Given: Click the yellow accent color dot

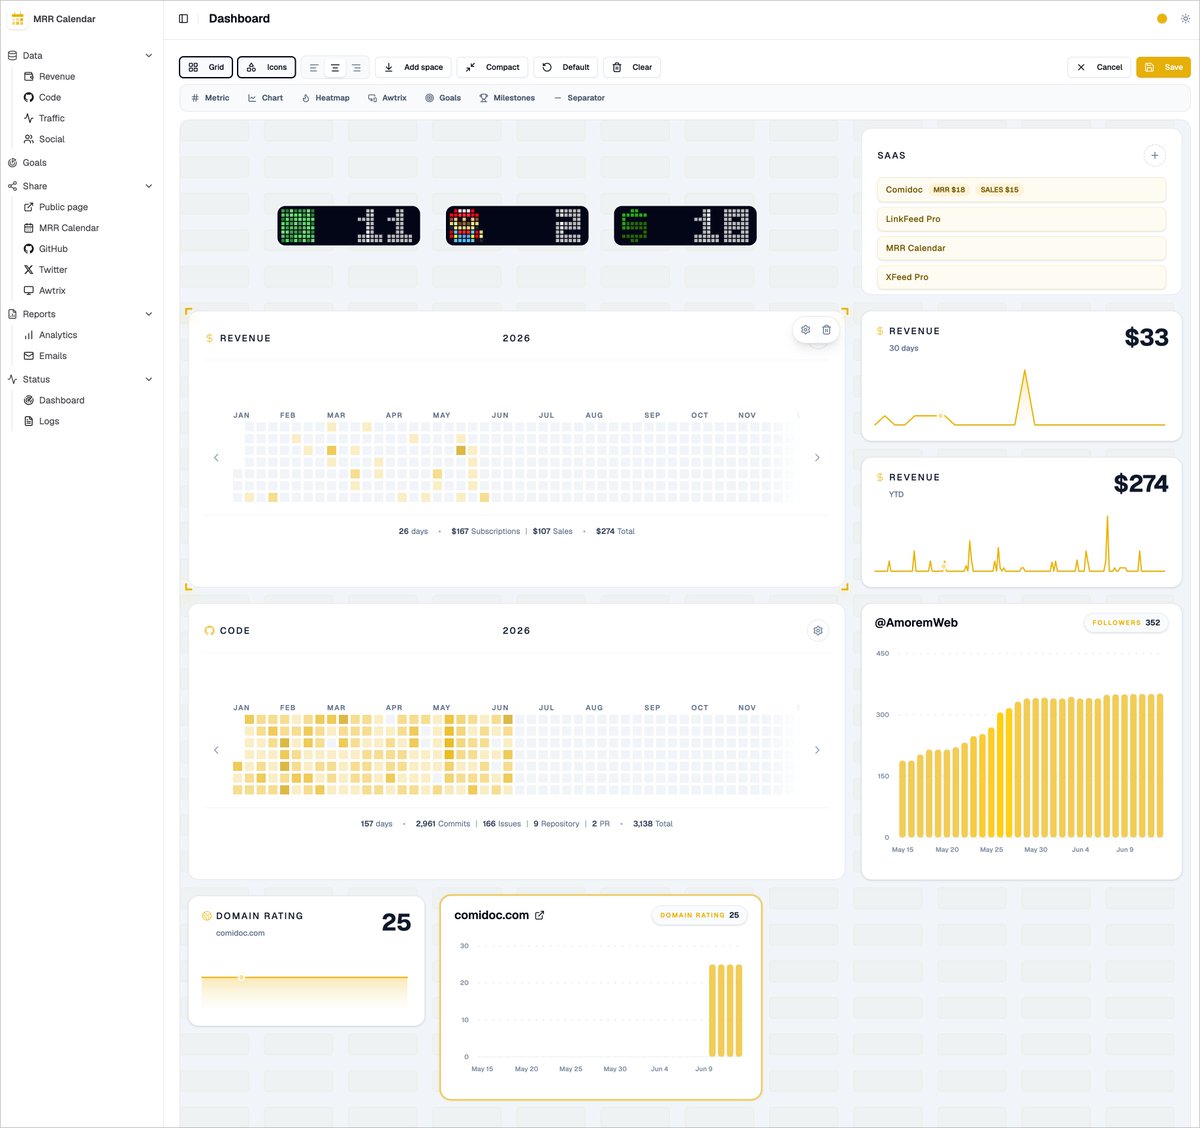Looking at the screenshot, I should (x=1162, y=19).
